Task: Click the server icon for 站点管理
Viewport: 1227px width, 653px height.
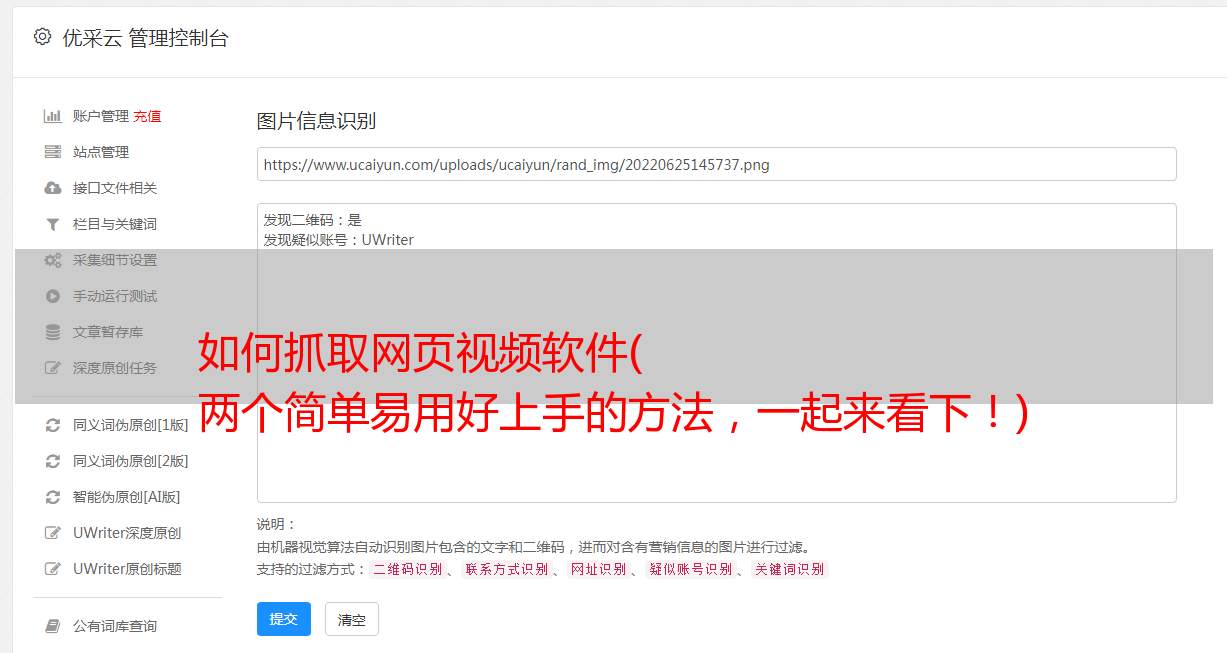Action: point(53,152)
